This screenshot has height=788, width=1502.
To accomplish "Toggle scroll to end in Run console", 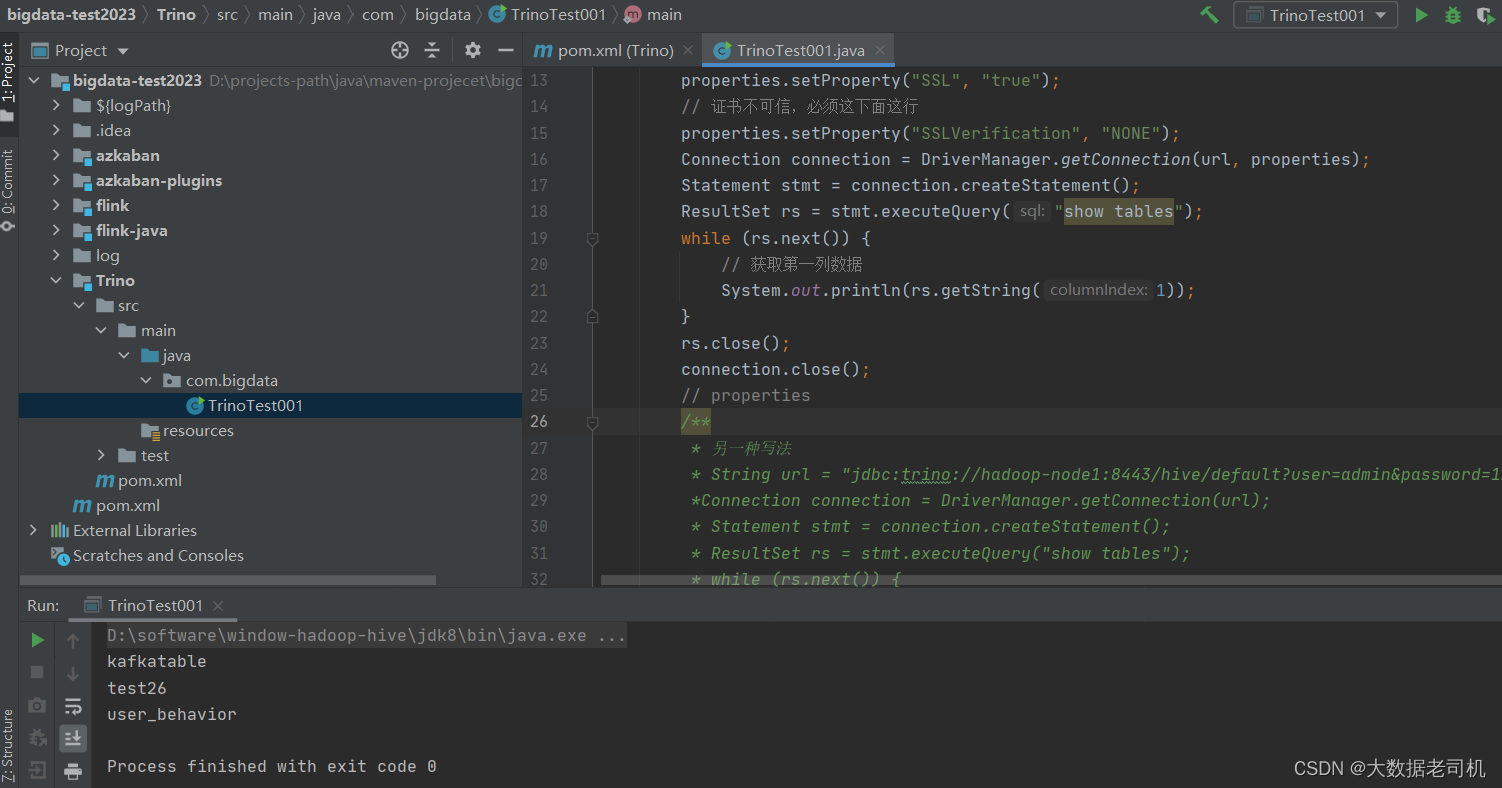I will pos(73,738).
